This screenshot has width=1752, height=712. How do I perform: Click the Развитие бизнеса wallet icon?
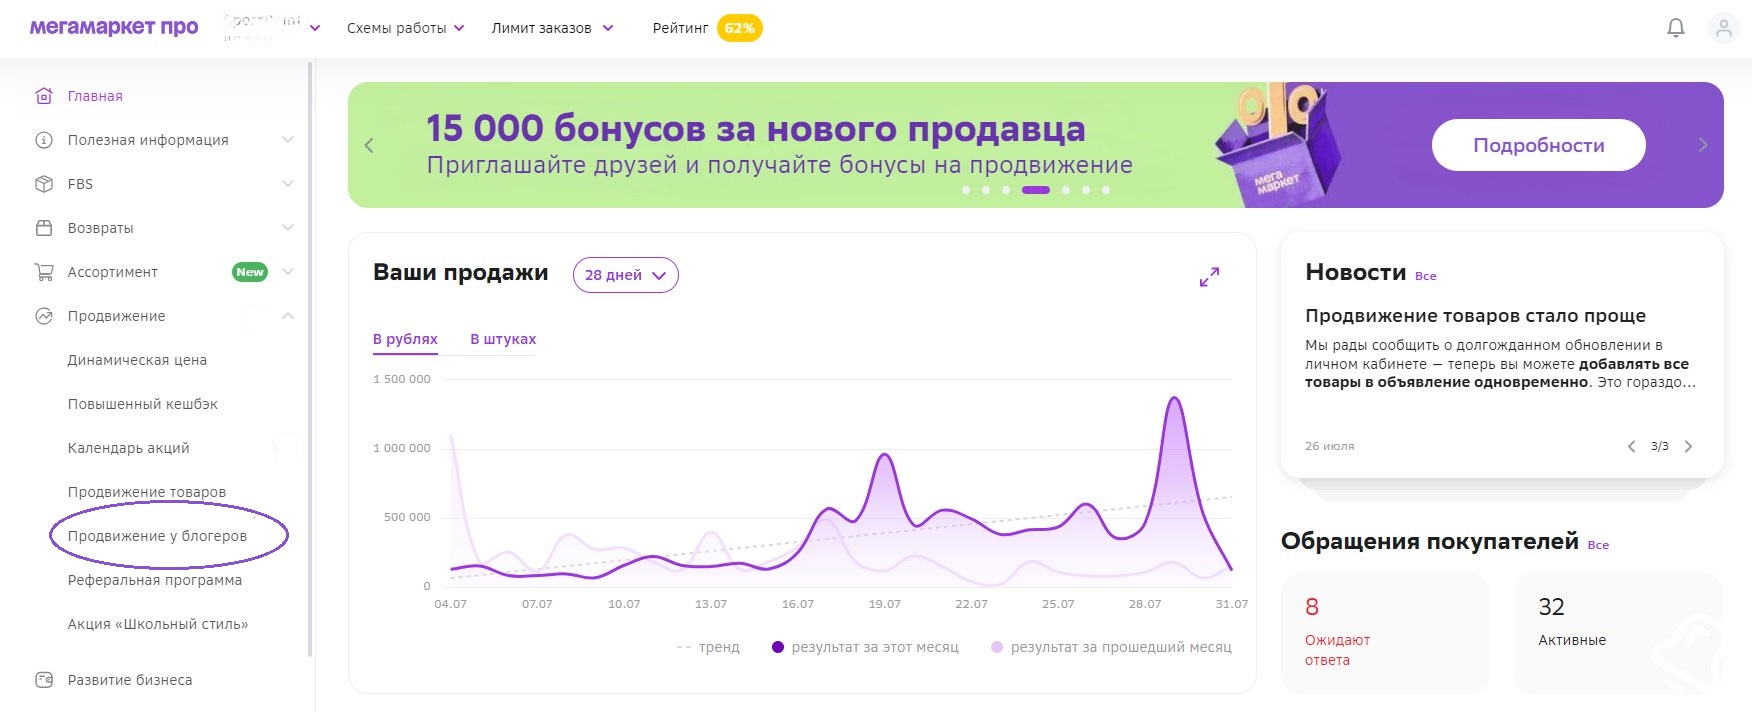point(44,680)
